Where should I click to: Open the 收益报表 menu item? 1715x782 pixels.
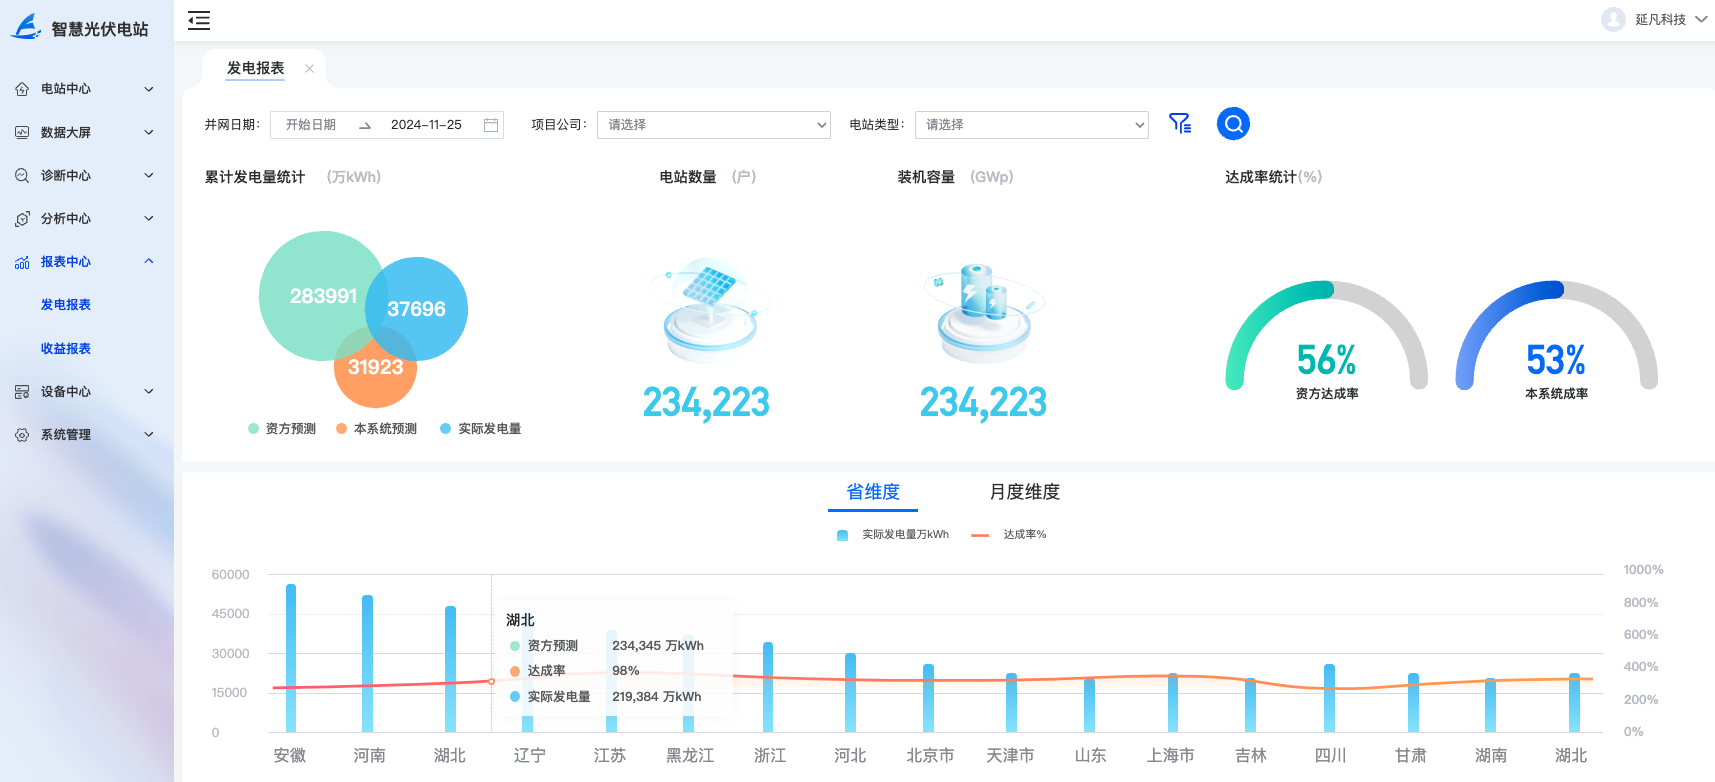tap(66, 349)
